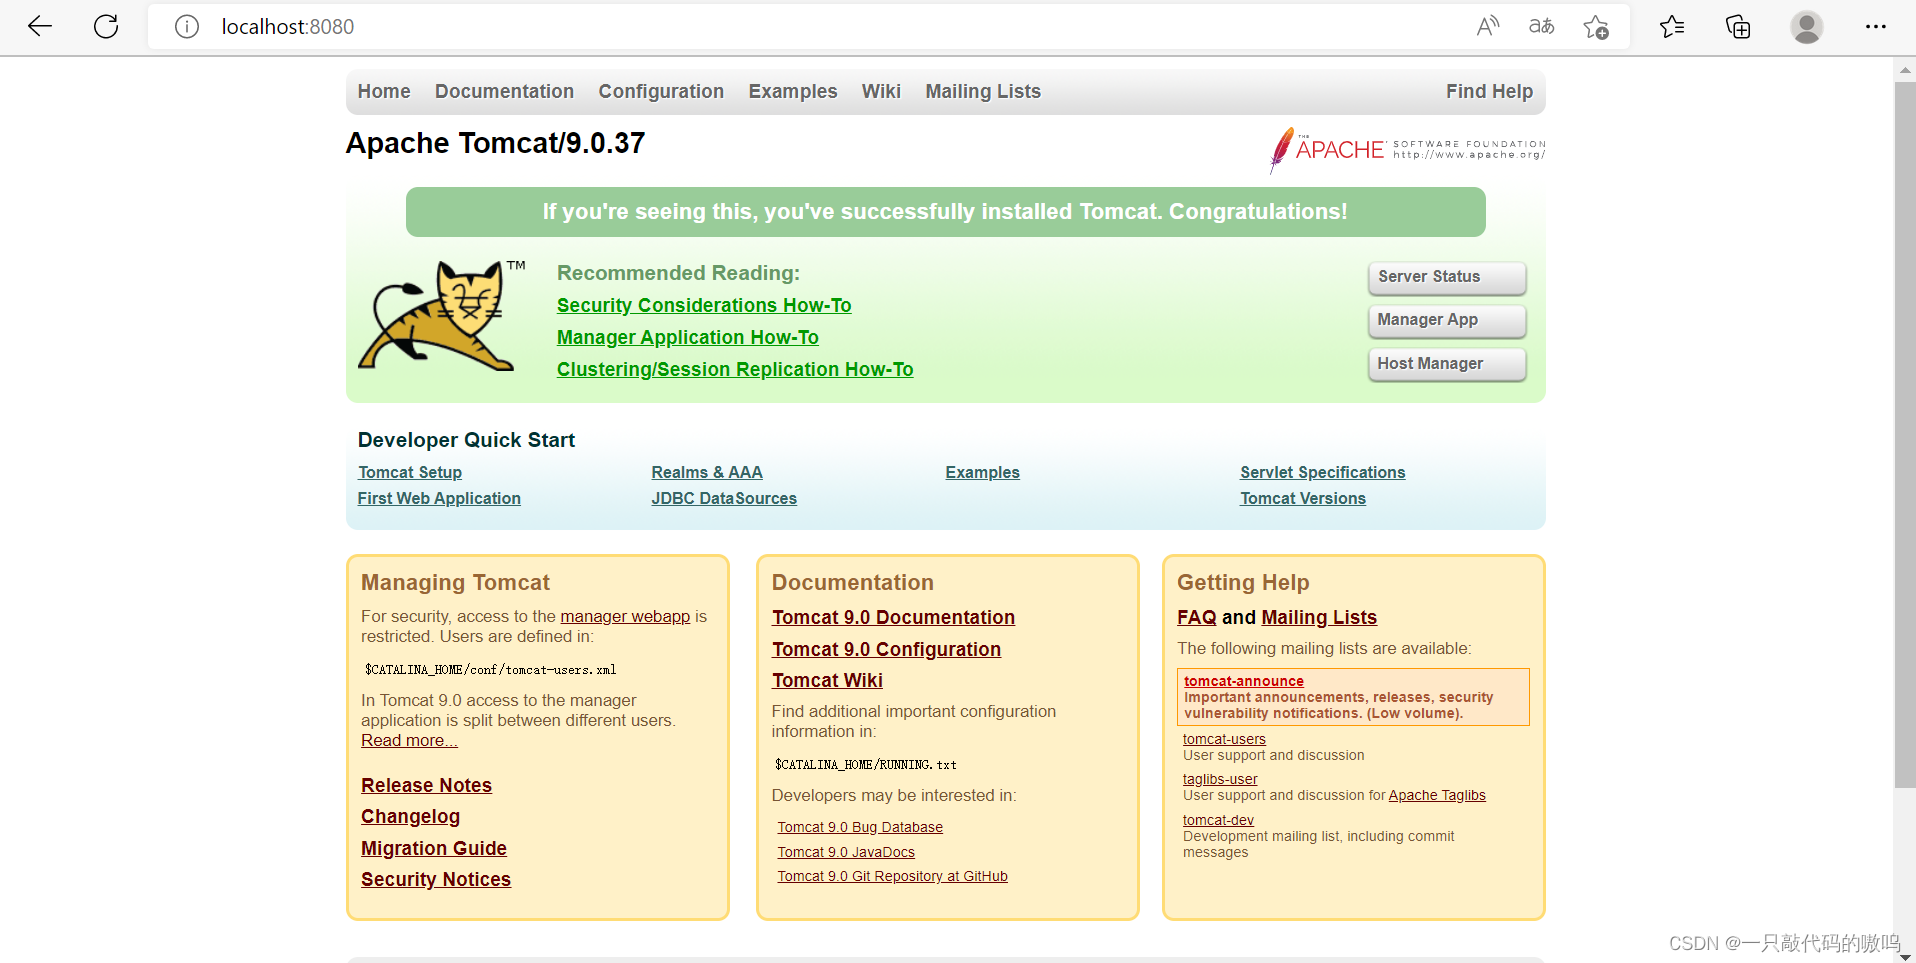This screenshot has width=1916, height=963.
Task: Open the Configuration navigation item
Action: (x=661, y=92)
